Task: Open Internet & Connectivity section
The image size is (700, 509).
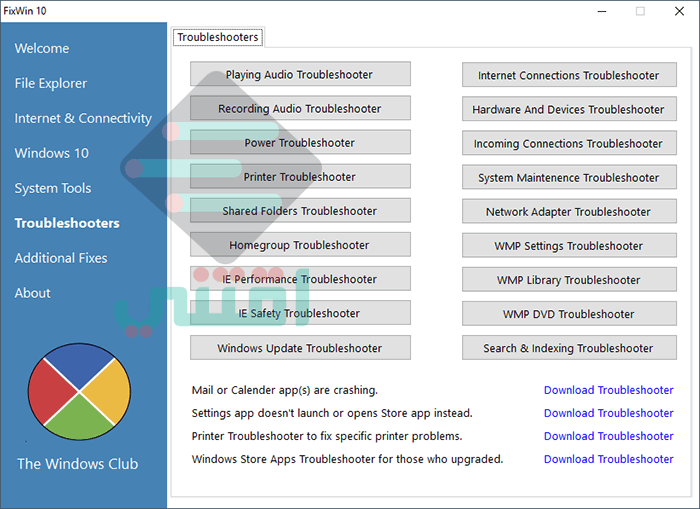Action: (x=83, y=118)
